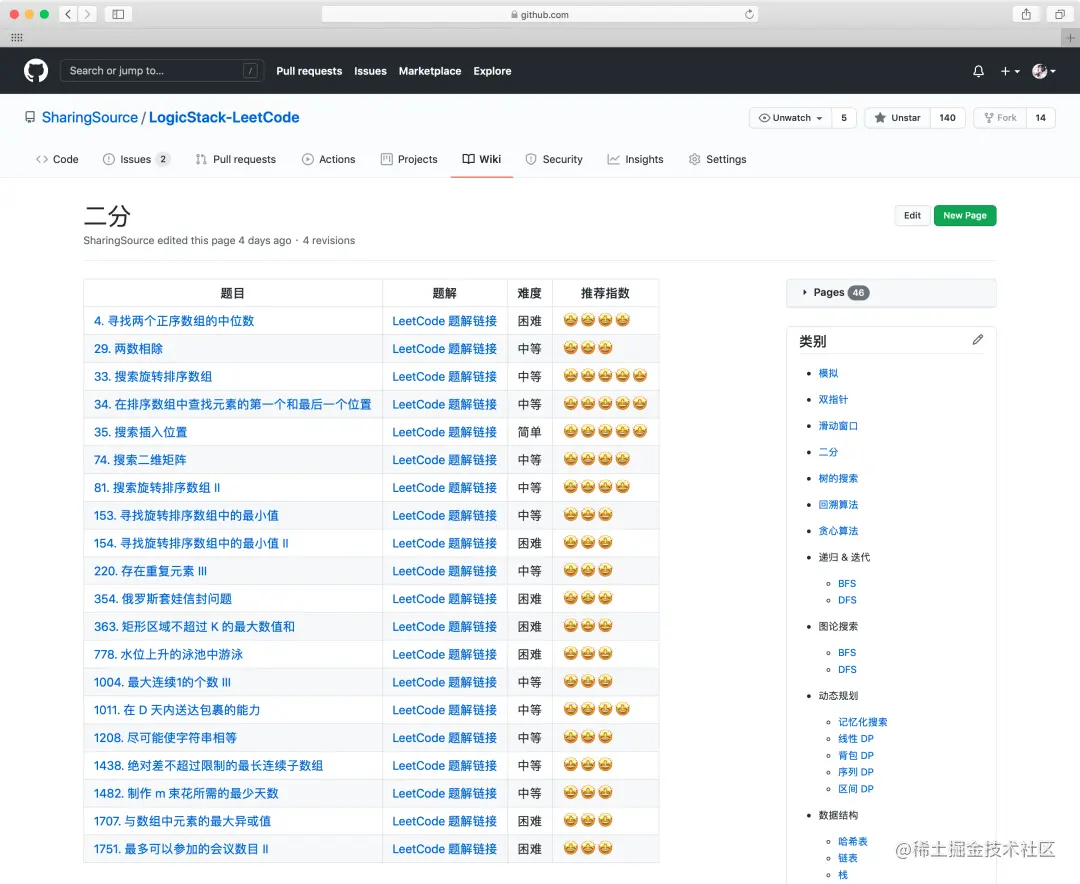Open the 模拟 category page
Viewport: 1080px width, 884px height.
click(828, 373)
